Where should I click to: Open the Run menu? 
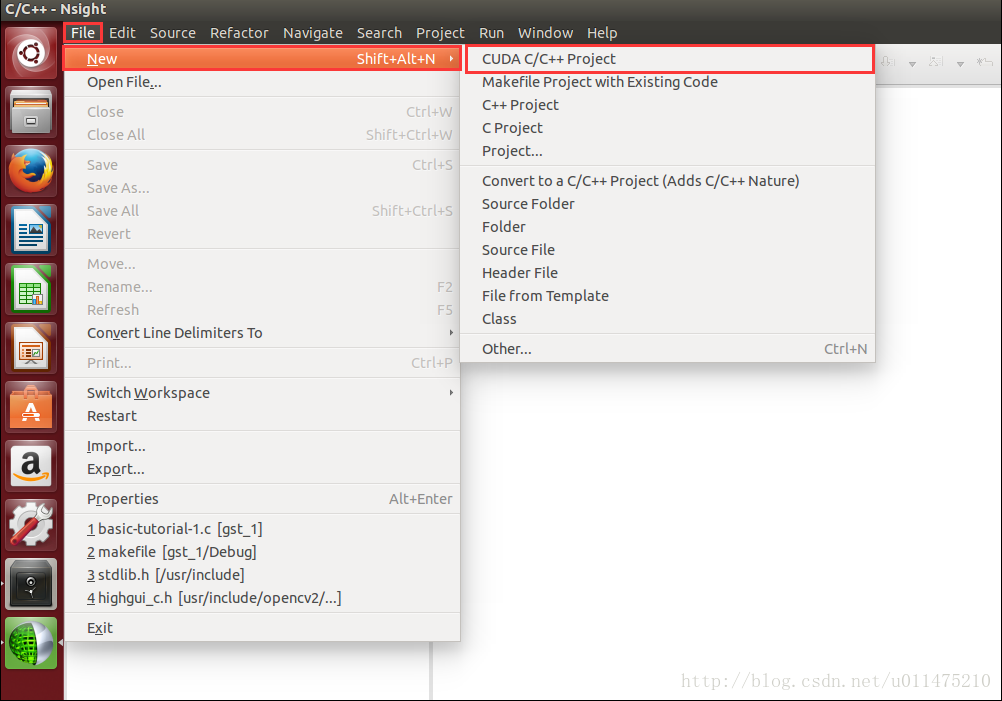(x=491, y=33)
